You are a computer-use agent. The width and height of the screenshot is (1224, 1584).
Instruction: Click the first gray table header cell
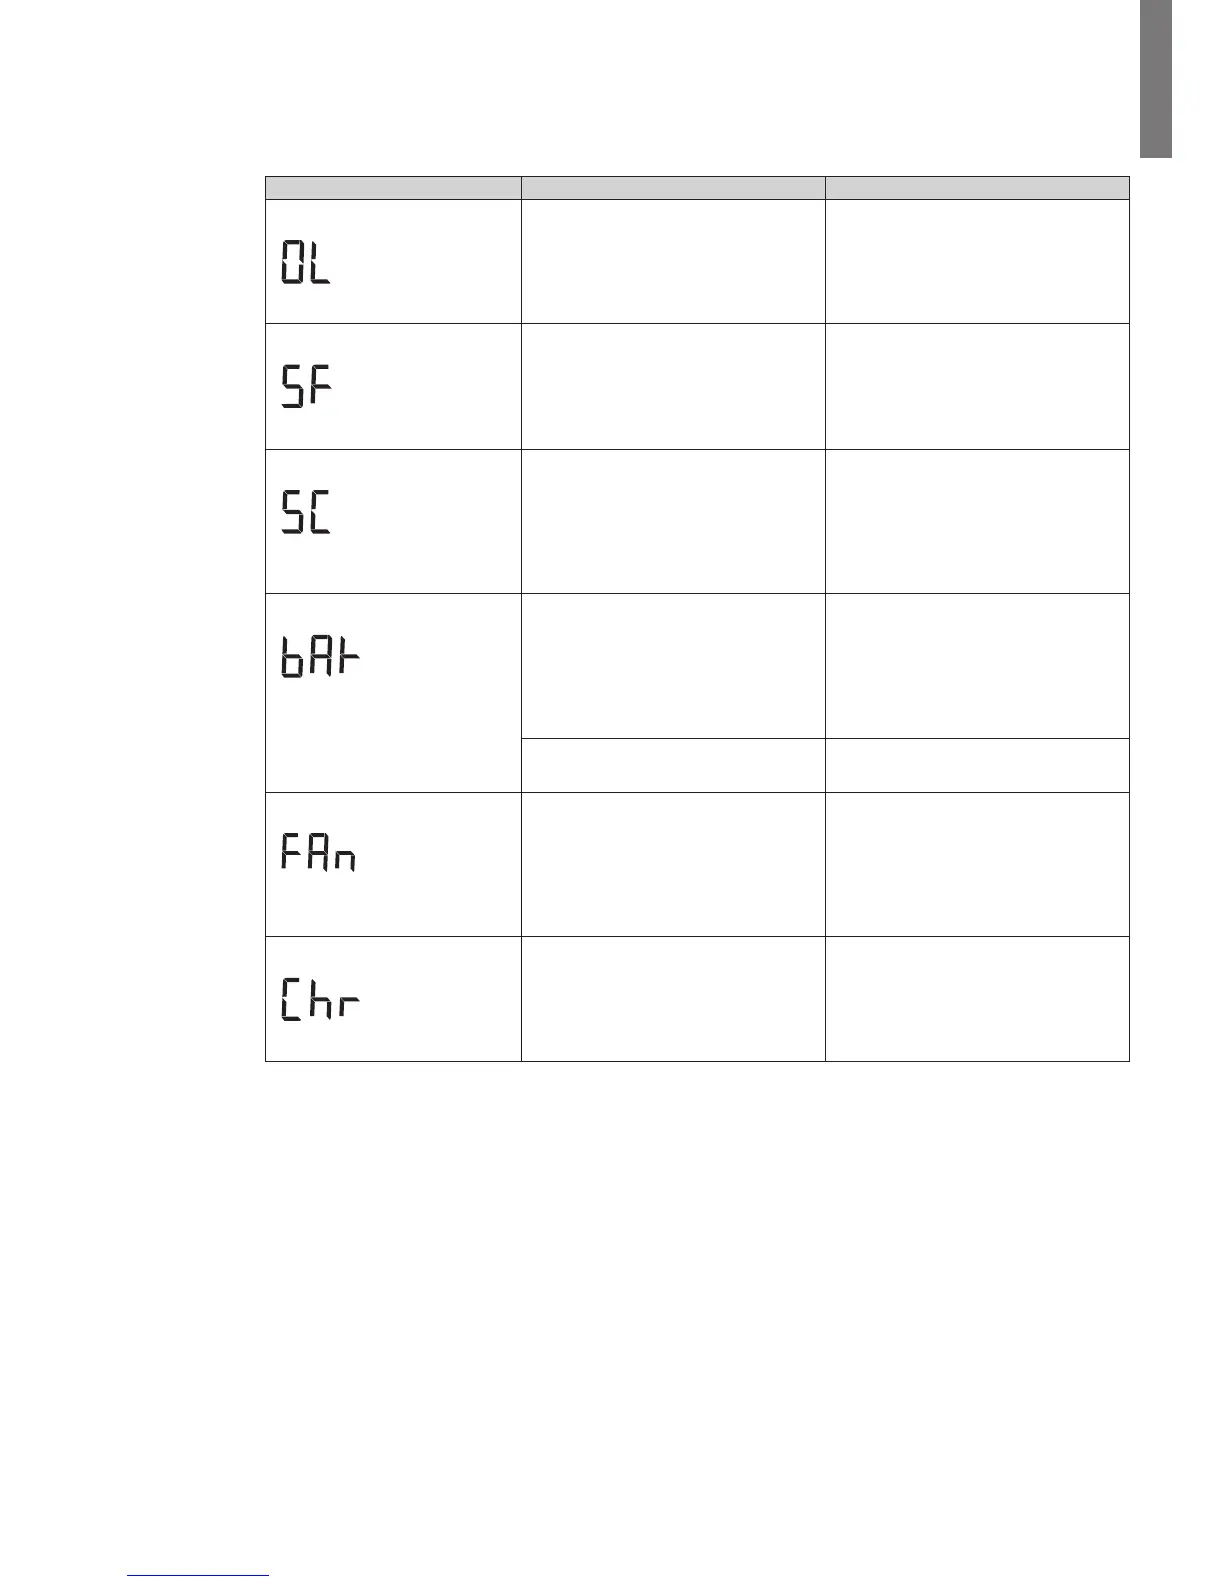(x=393, y=188)
